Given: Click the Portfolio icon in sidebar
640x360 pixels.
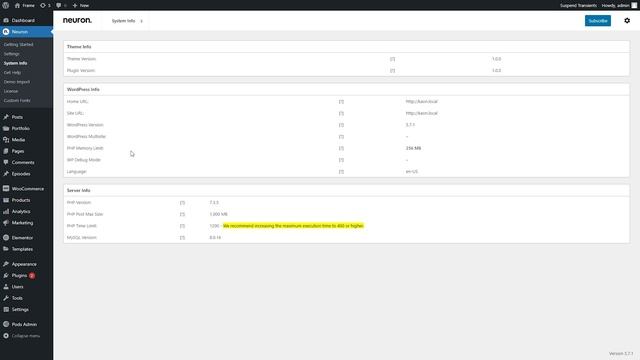Looking at the screenshot, I should [x=6, y=129].
